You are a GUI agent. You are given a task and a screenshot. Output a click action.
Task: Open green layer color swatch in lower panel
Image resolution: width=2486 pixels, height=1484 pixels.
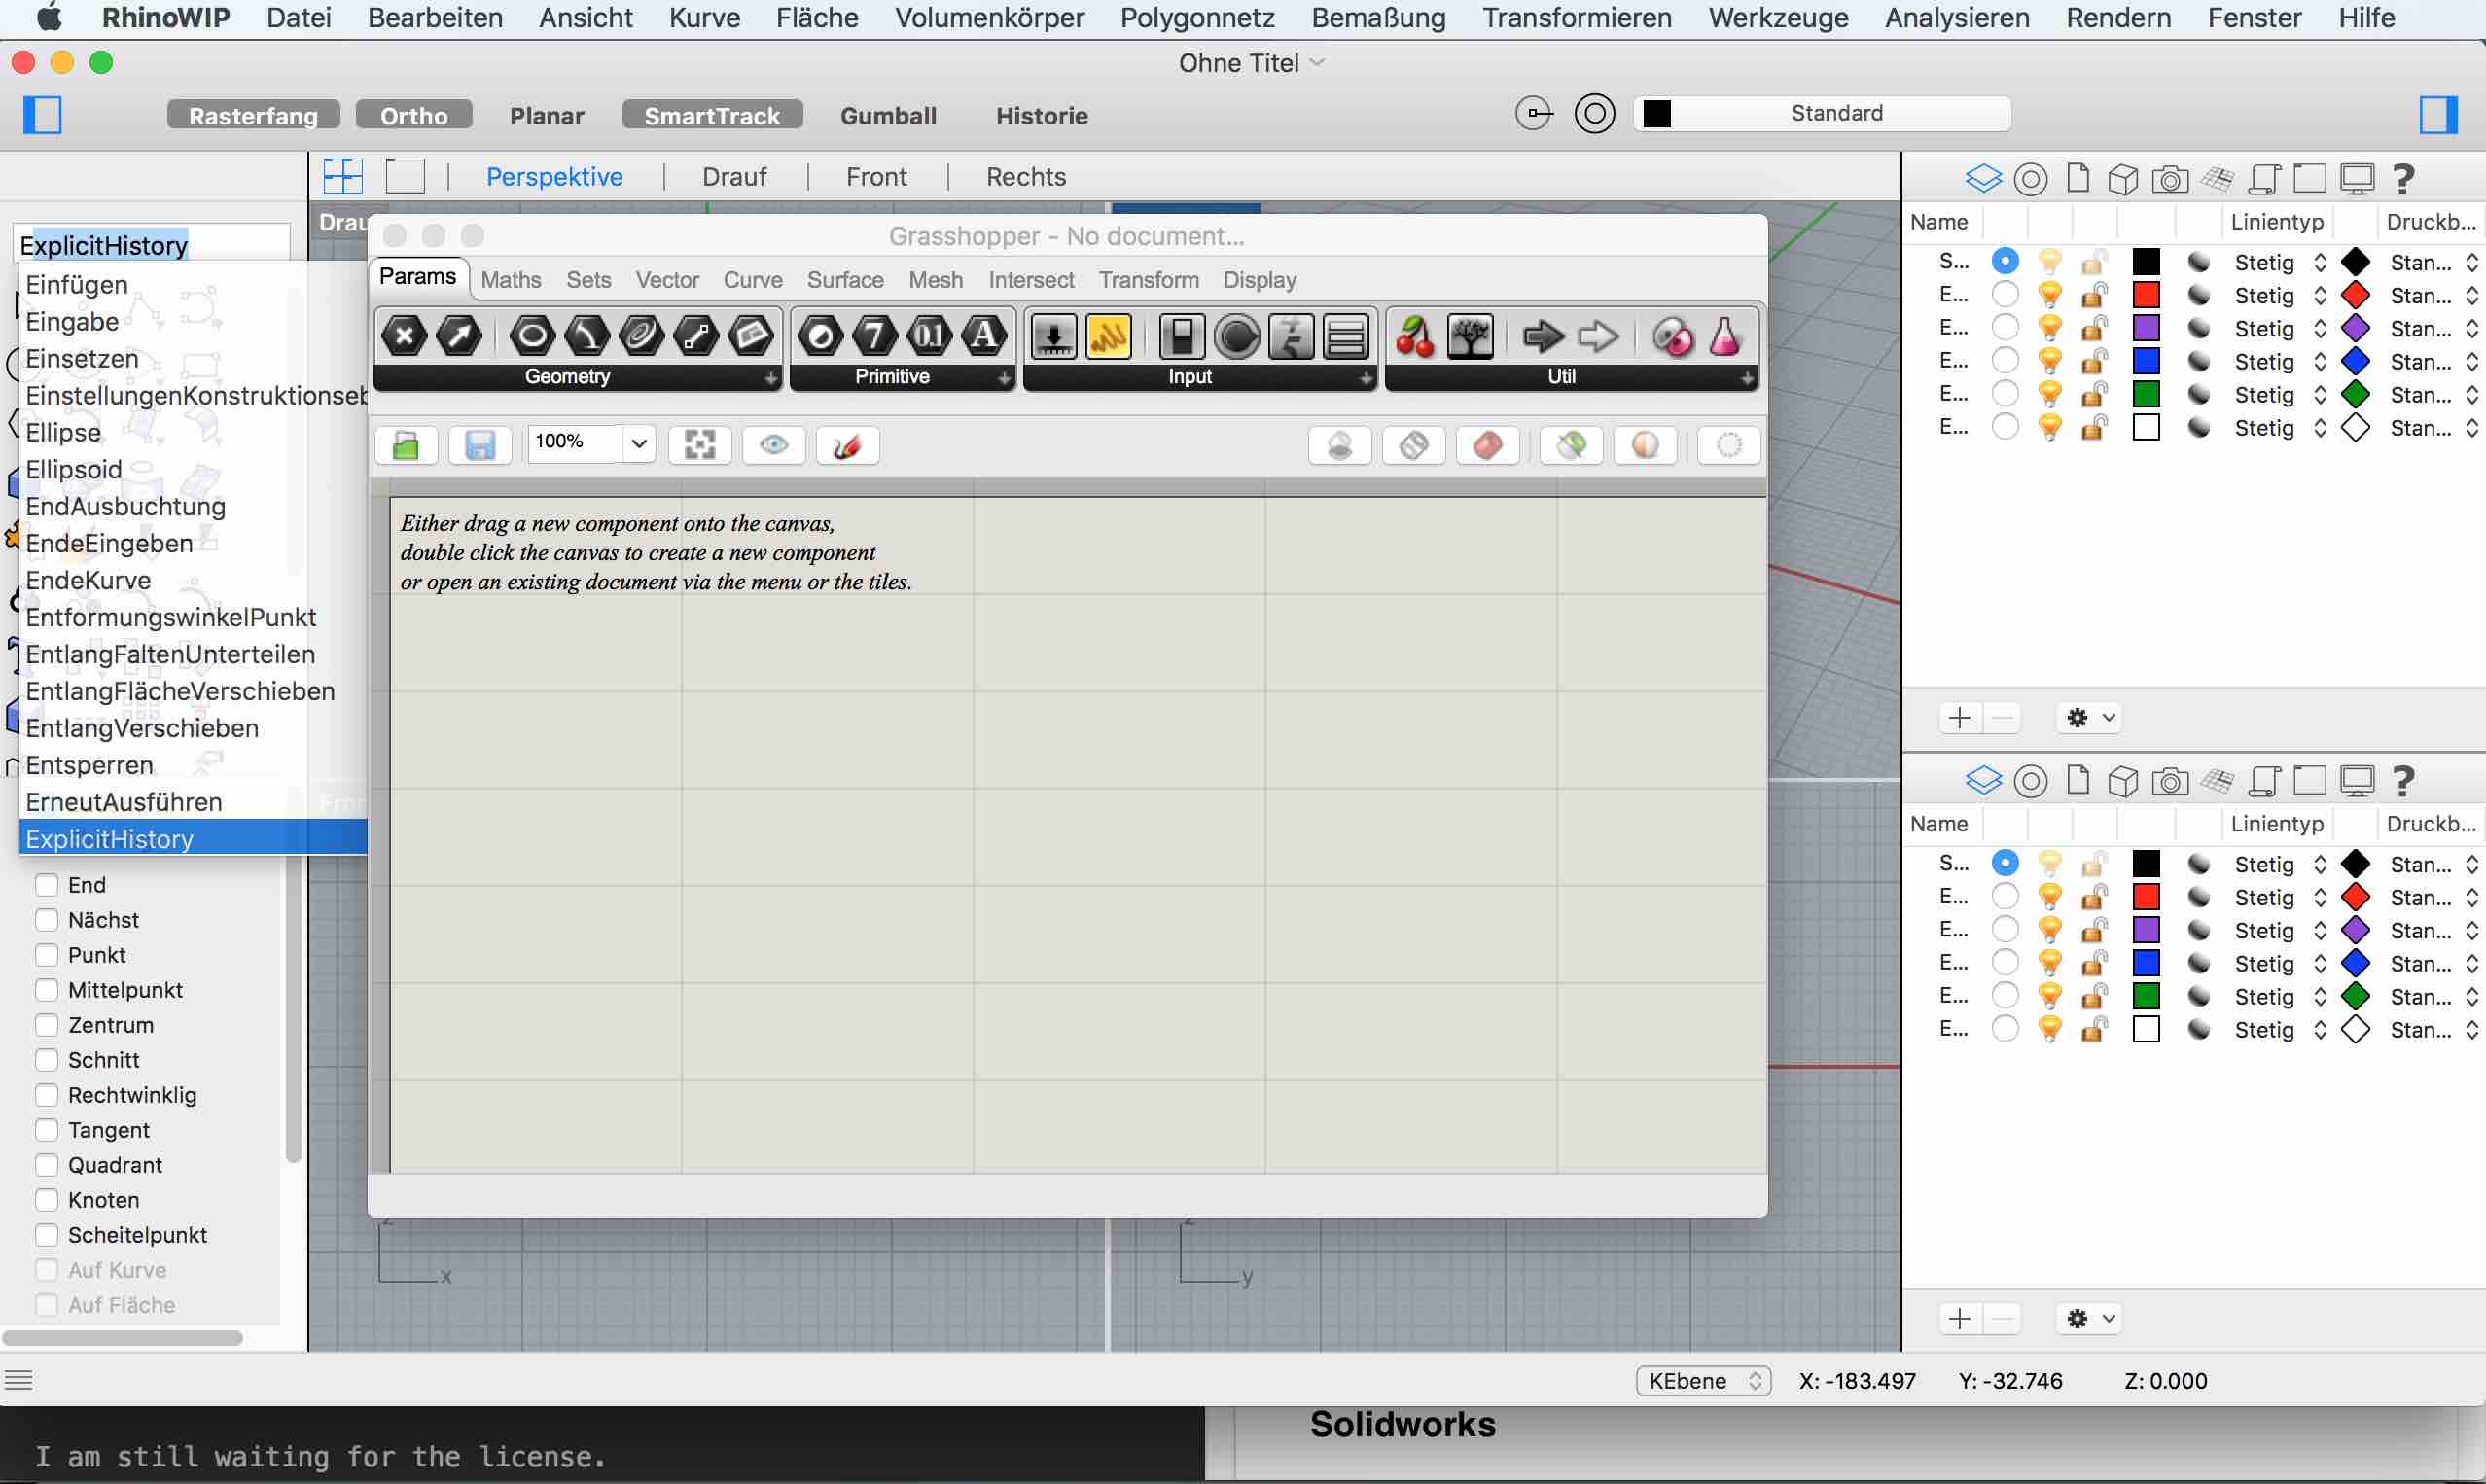point(2146,996)
